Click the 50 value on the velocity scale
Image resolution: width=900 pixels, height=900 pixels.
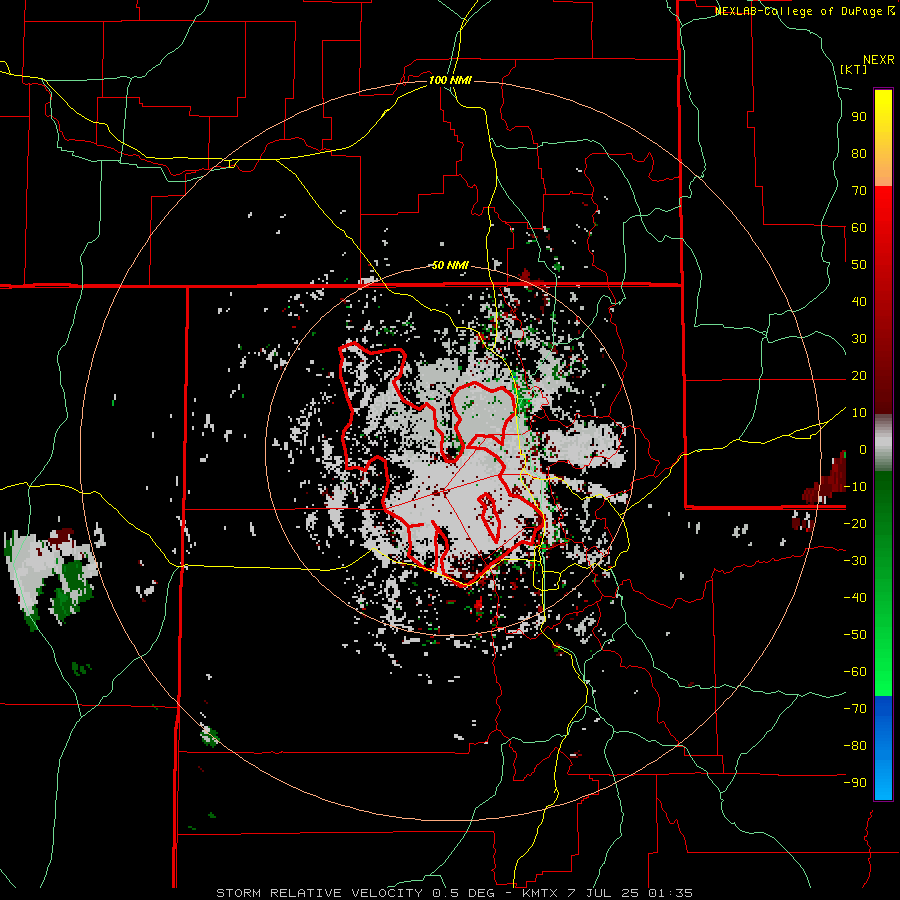tap(859, 265)
